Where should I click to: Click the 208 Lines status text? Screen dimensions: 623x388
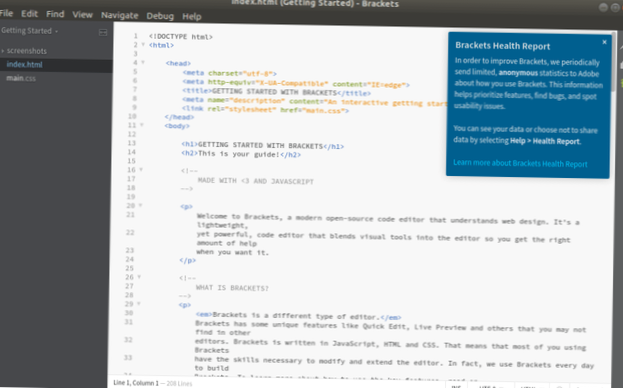pos(179,383)
